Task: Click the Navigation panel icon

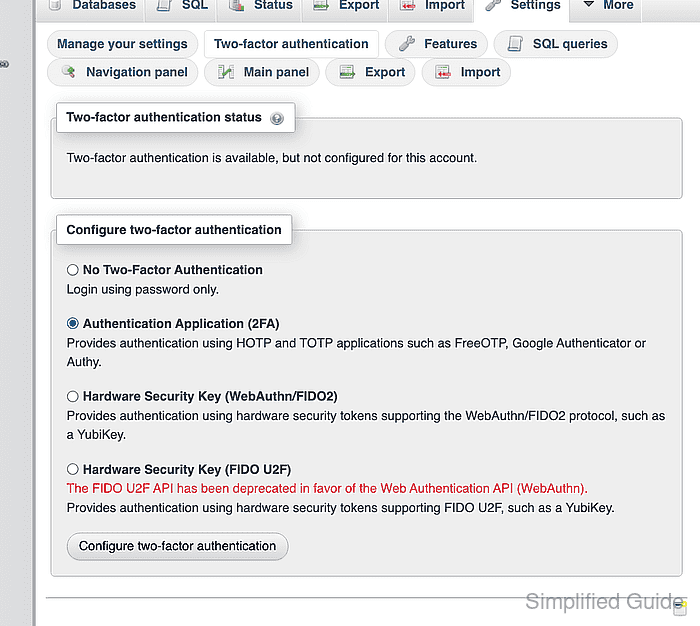Action: [68, 71]
